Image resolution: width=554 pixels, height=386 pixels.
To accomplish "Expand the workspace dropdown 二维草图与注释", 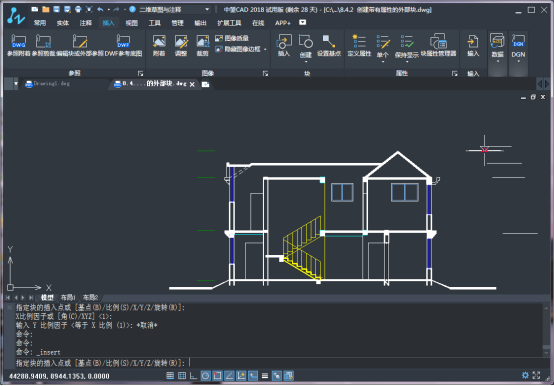I will click(207, 9).
